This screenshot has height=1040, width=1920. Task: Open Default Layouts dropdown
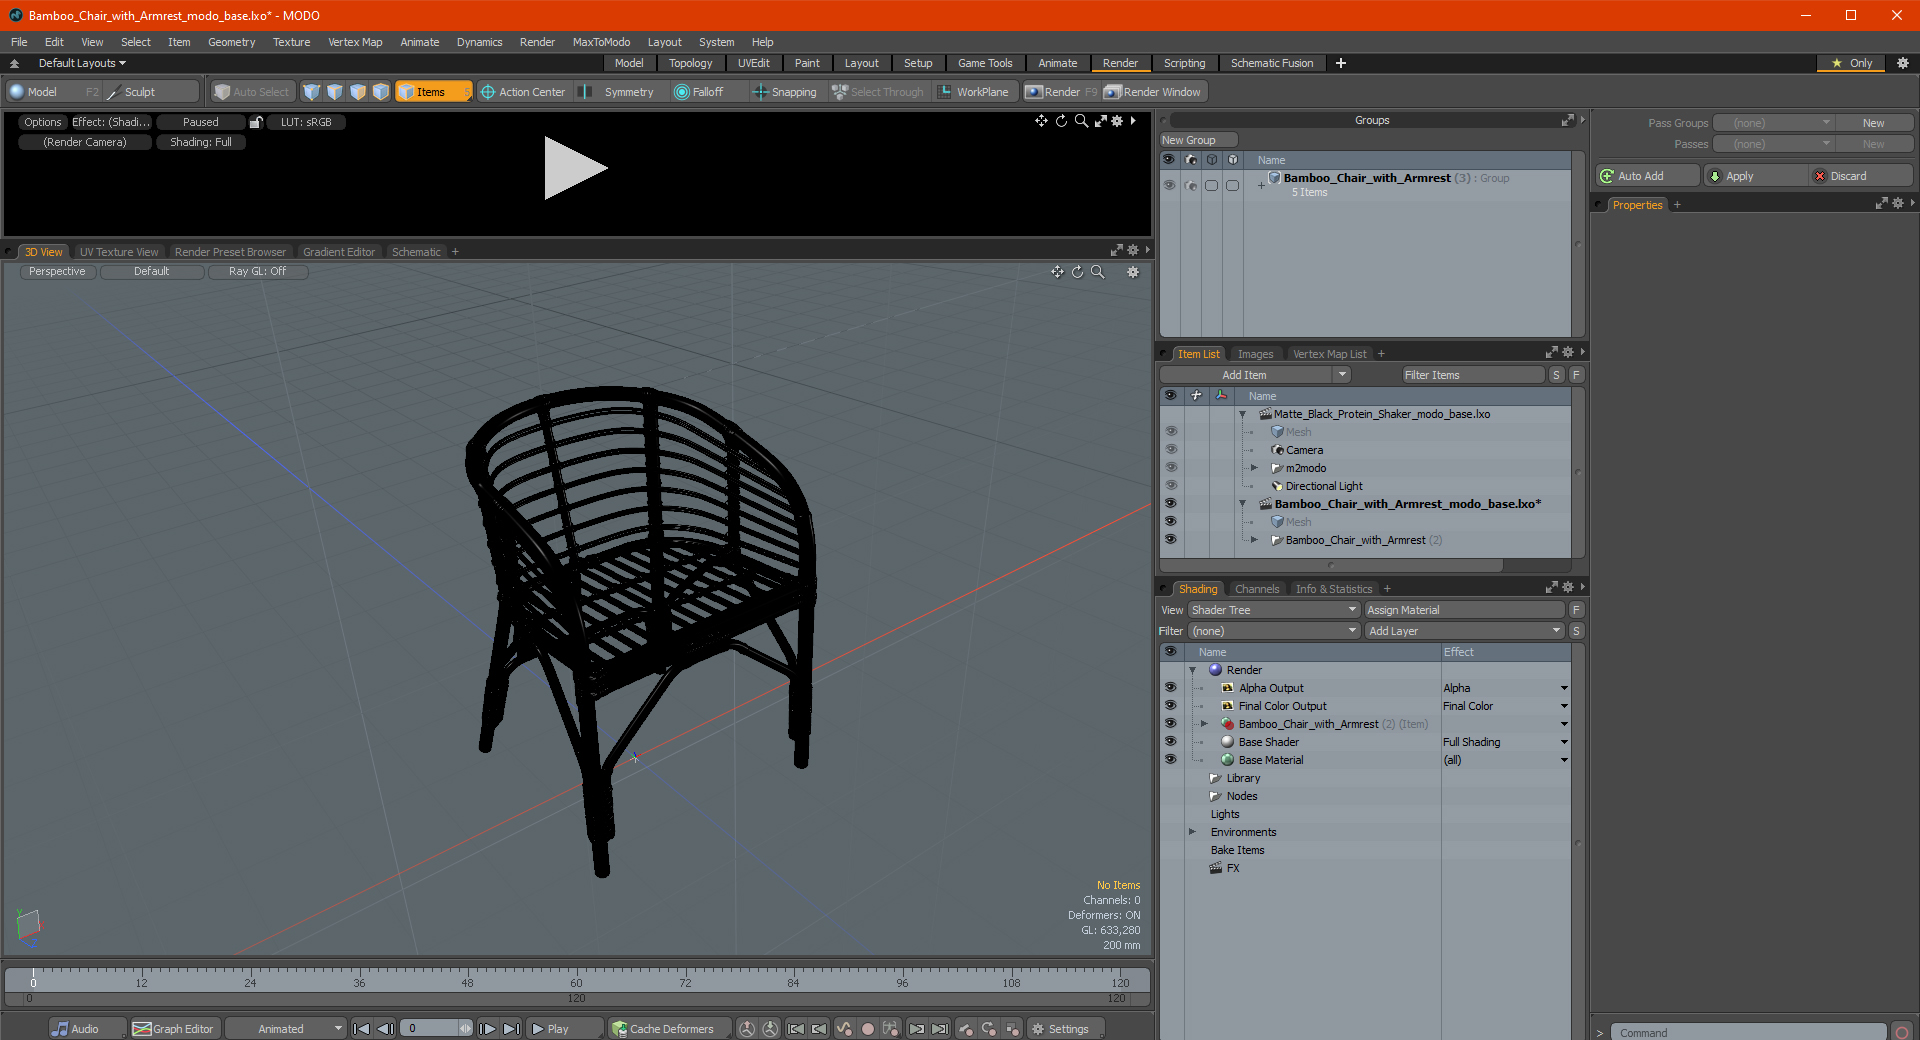coord(82,63)
